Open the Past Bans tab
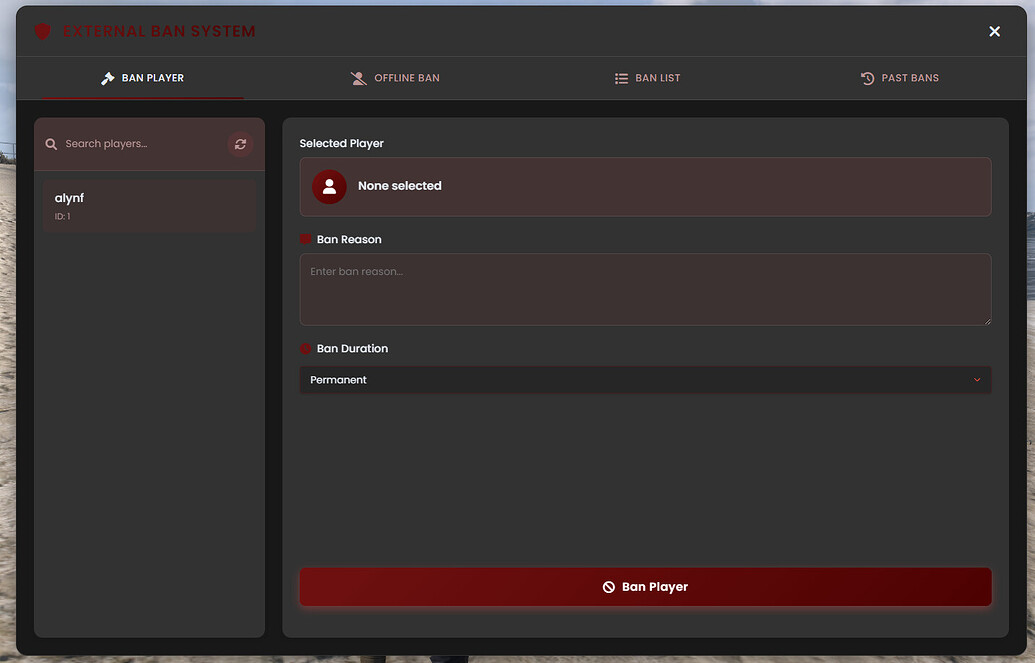The image size is (1035, 663). pos(900,77)
